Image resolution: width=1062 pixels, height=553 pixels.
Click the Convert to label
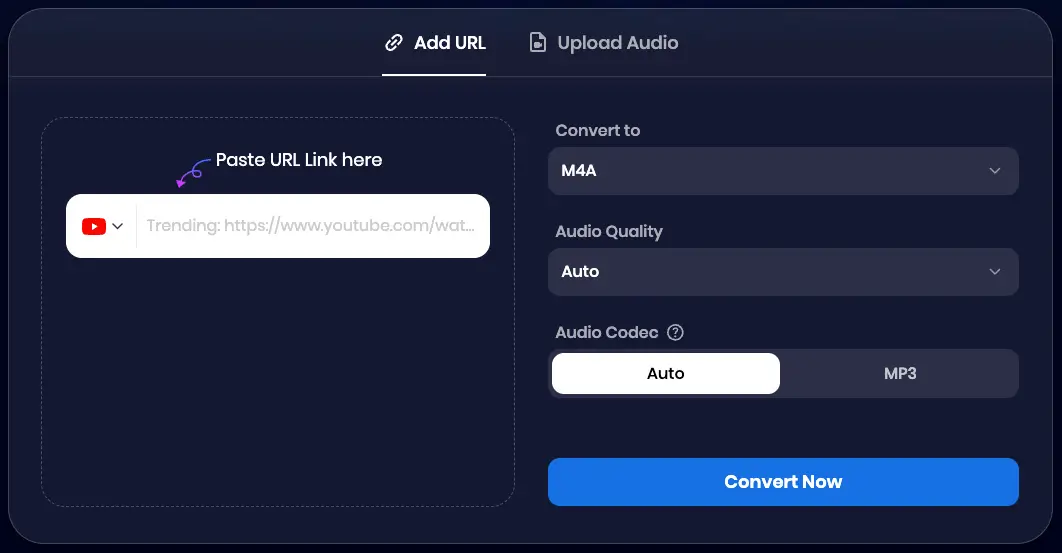(597, 131)
